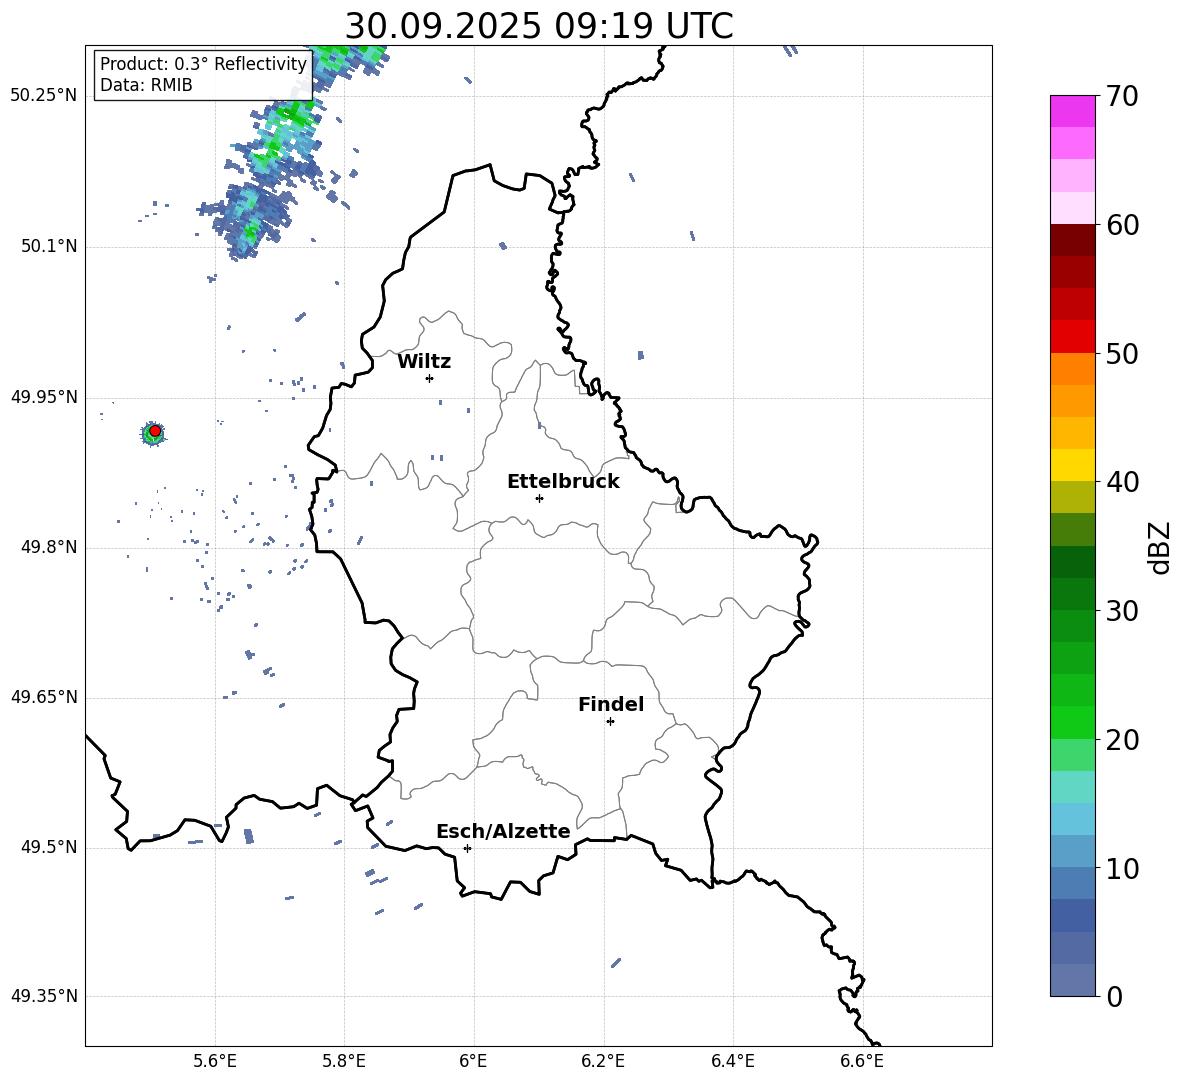Screen dimensions: 1184x1081
Task: Click the 'Data: RMIB' legend text
Action: 146,85
